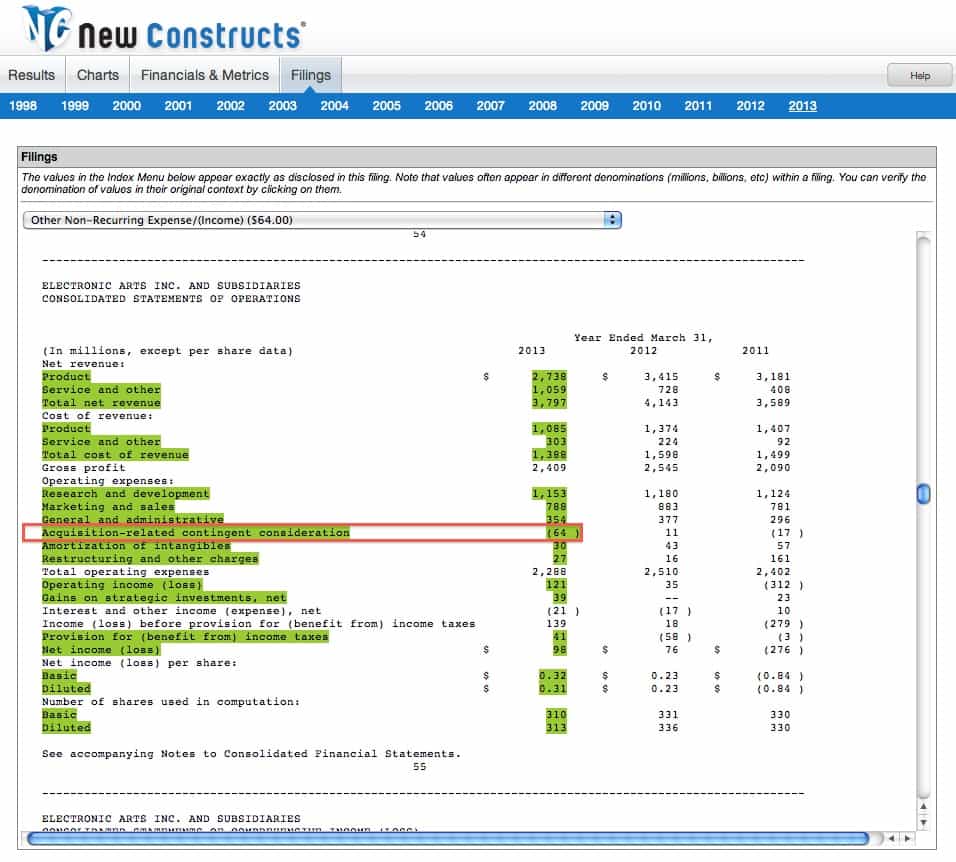Click highlighted "Research and development" line

click(x=126, y=494)
